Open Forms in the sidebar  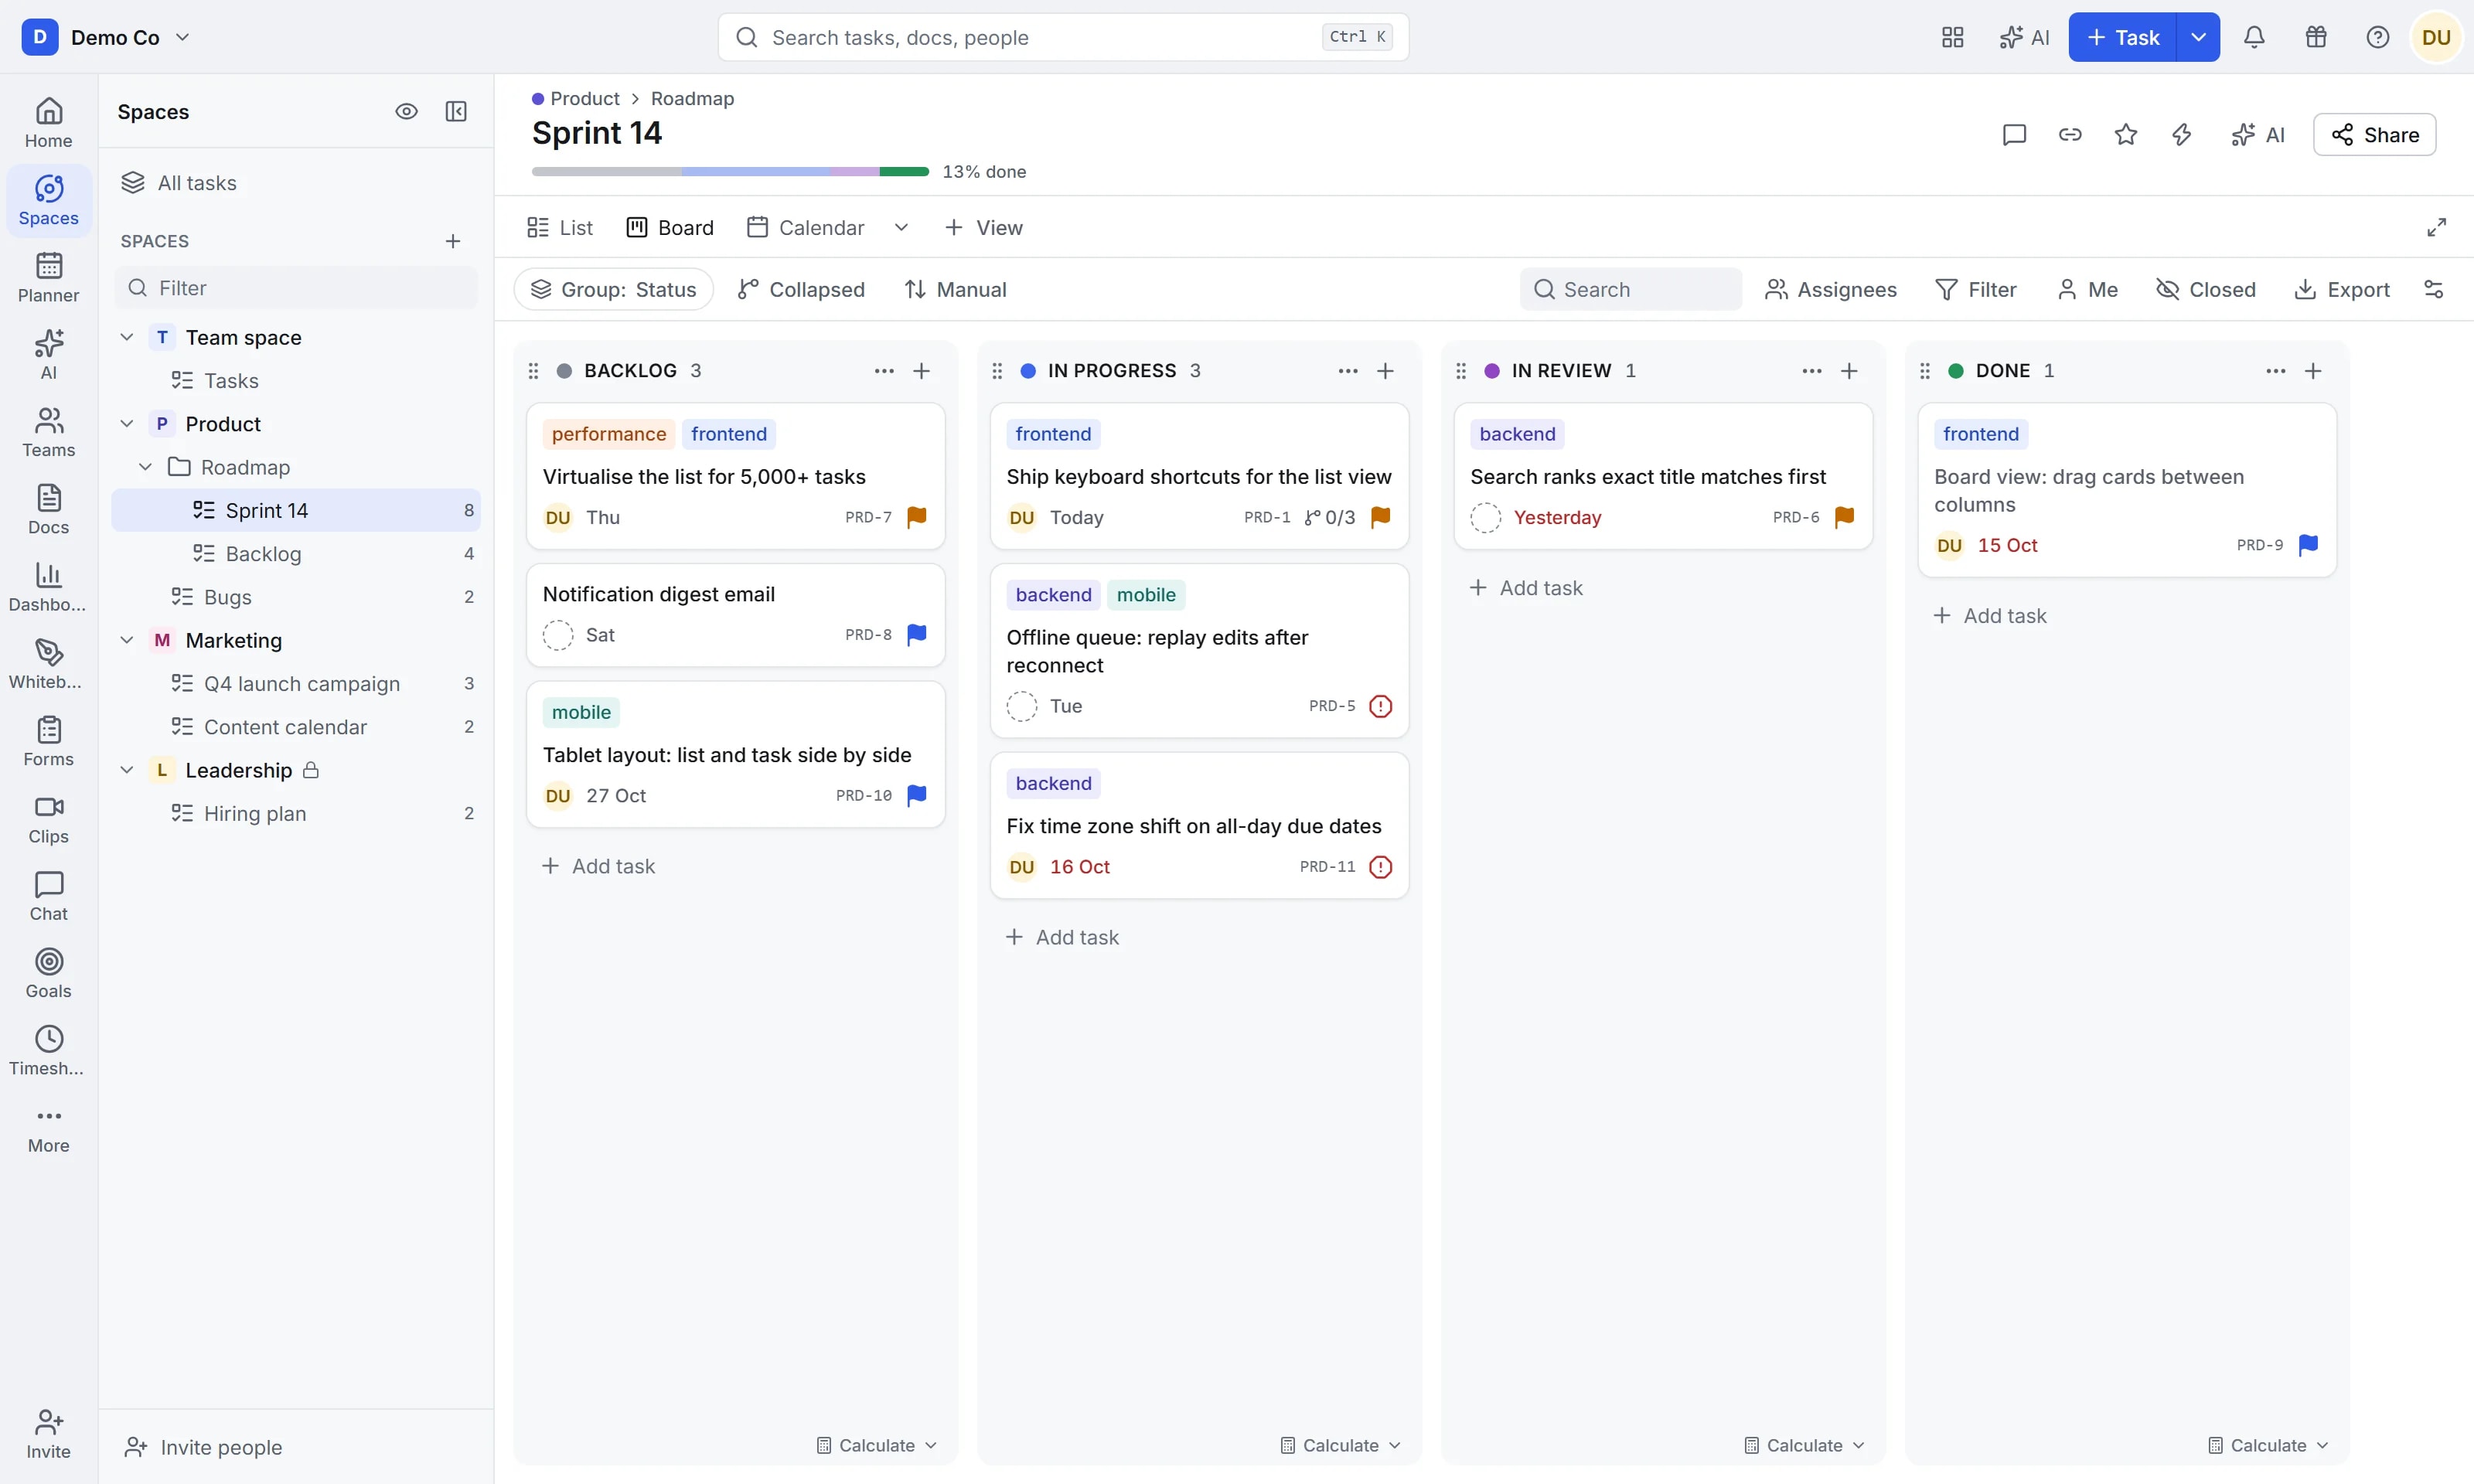[x=48, y=742]
